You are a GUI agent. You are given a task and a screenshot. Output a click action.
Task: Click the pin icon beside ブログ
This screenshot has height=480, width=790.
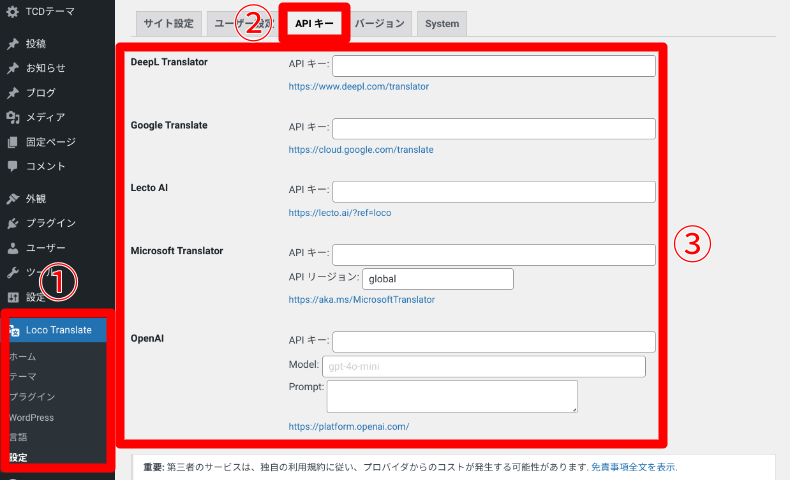tap(13, 93)
